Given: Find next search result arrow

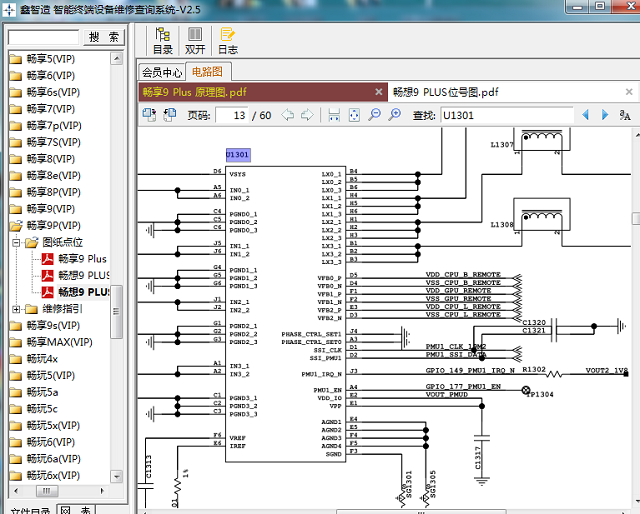Looking at the screenshot, I should pos(605,115).
